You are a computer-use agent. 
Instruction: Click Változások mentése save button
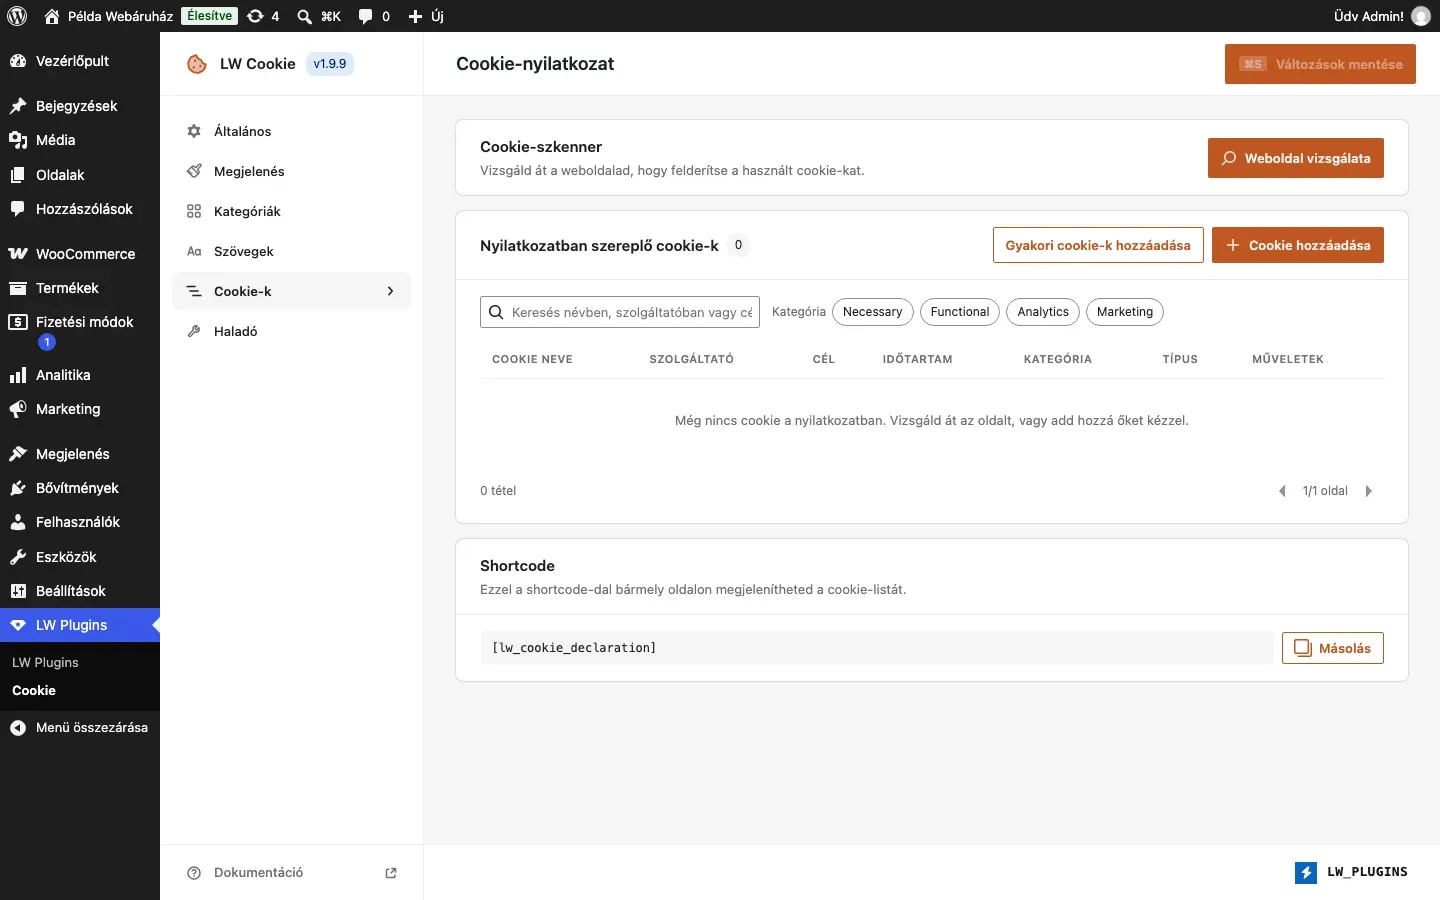(1320, 64)
